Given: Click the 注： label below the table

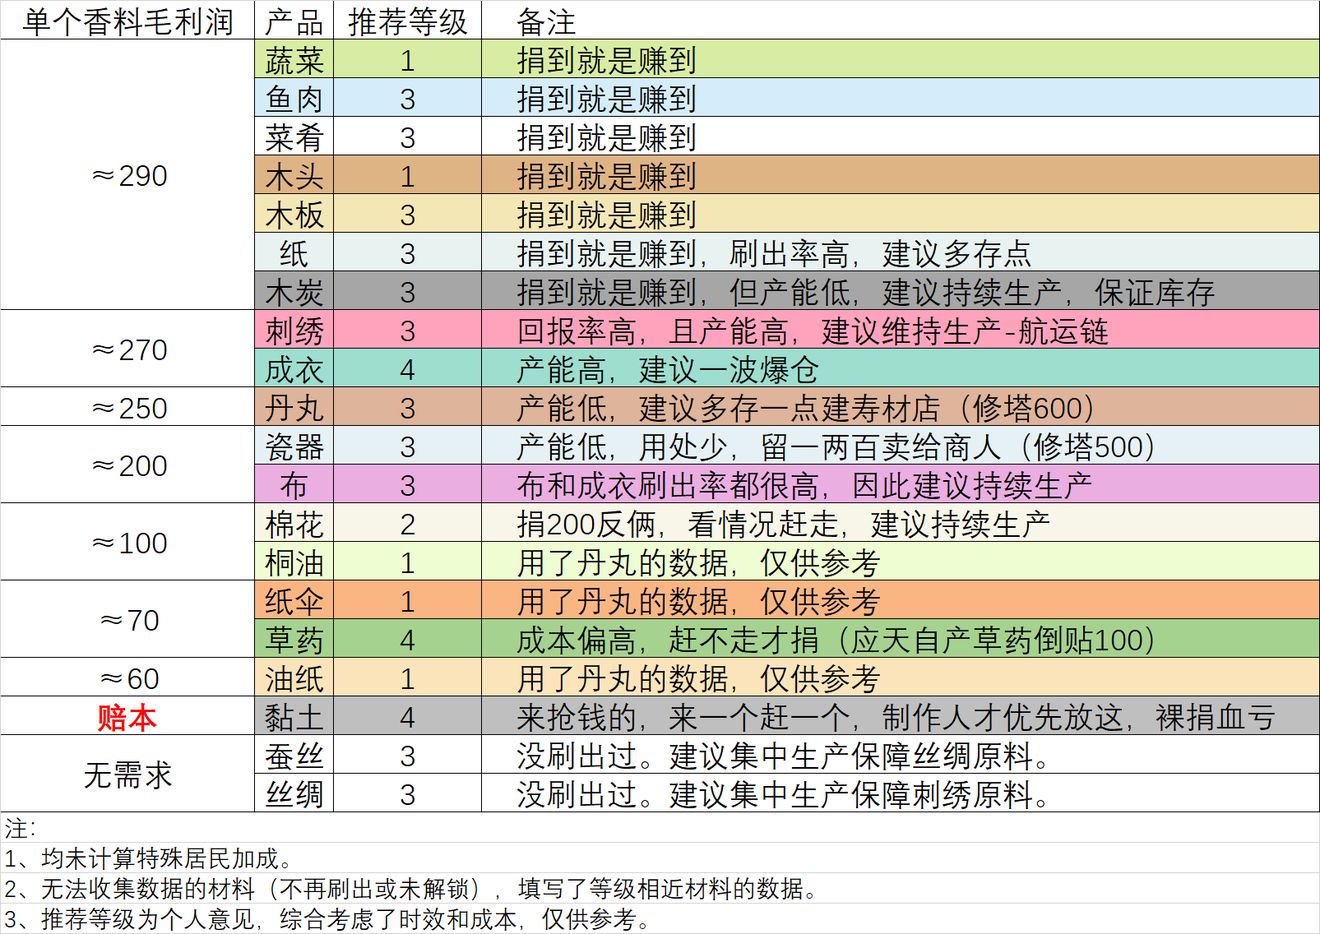Looking at the screenshot, I should (21, 828).
